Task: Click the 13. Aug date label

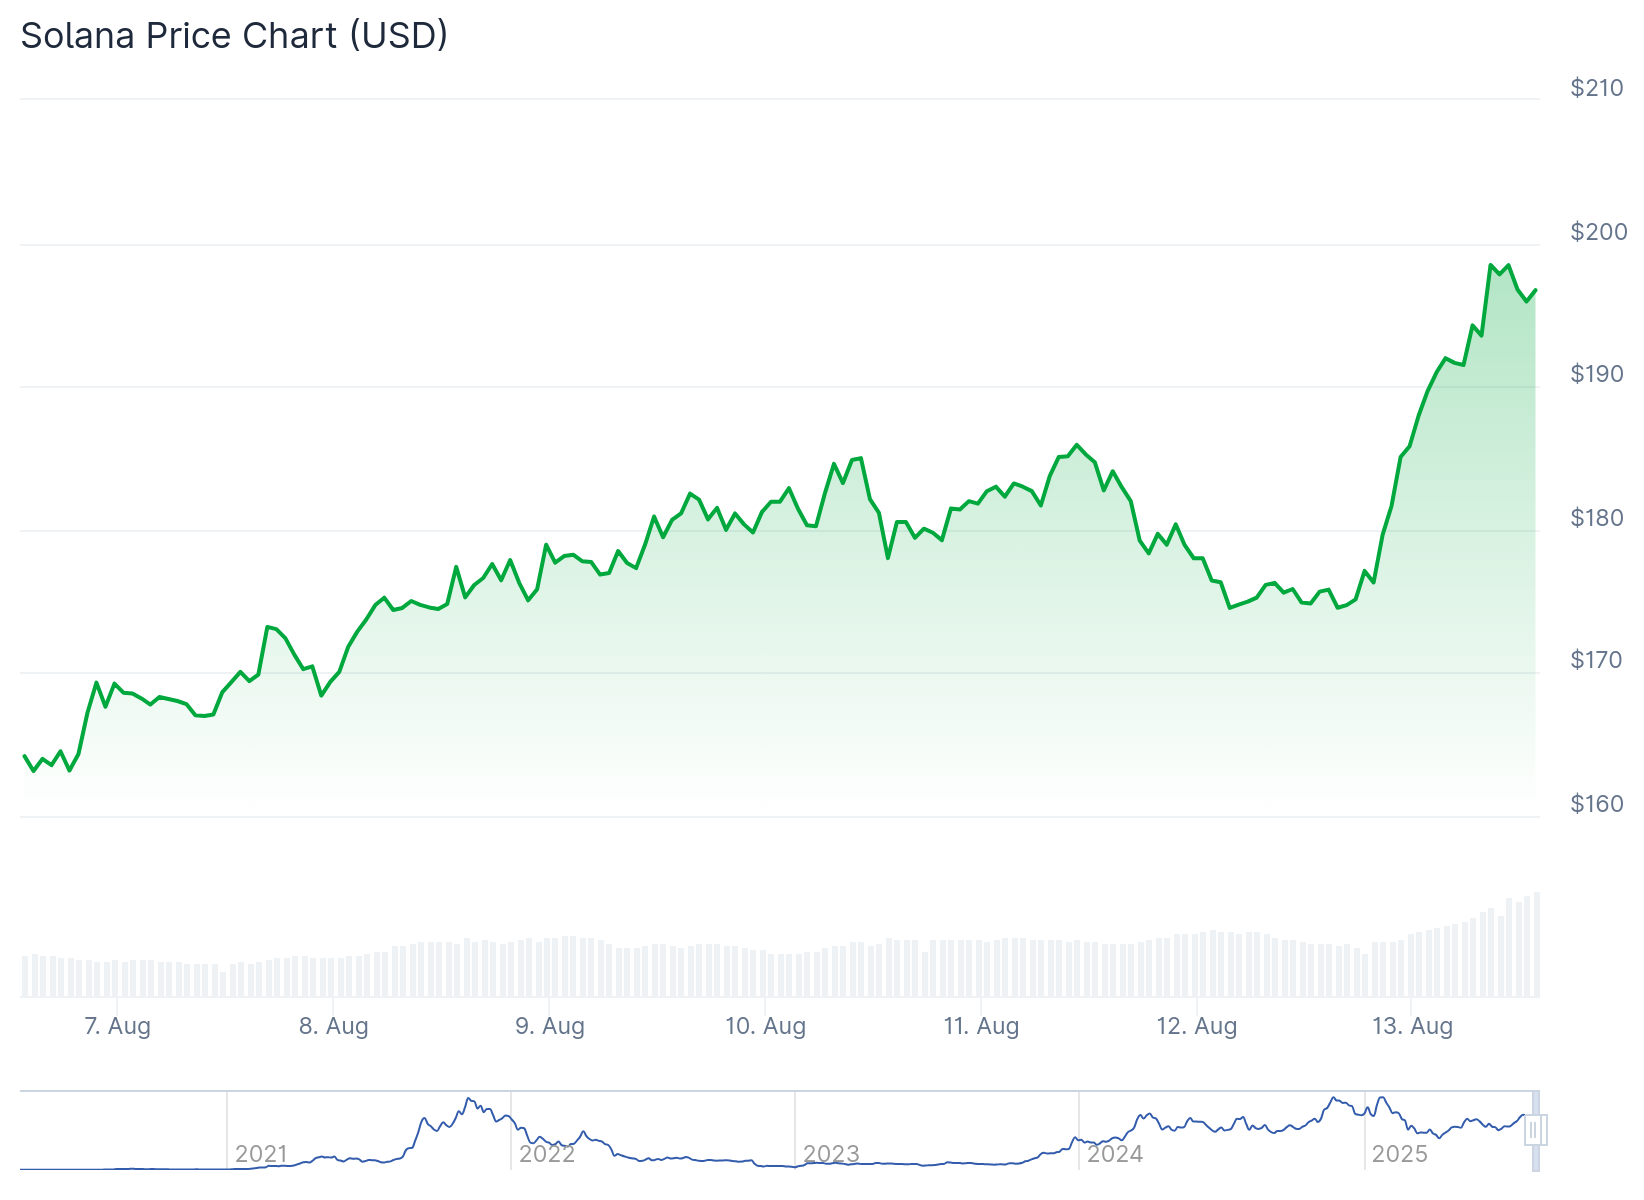Action: 1412,1026
